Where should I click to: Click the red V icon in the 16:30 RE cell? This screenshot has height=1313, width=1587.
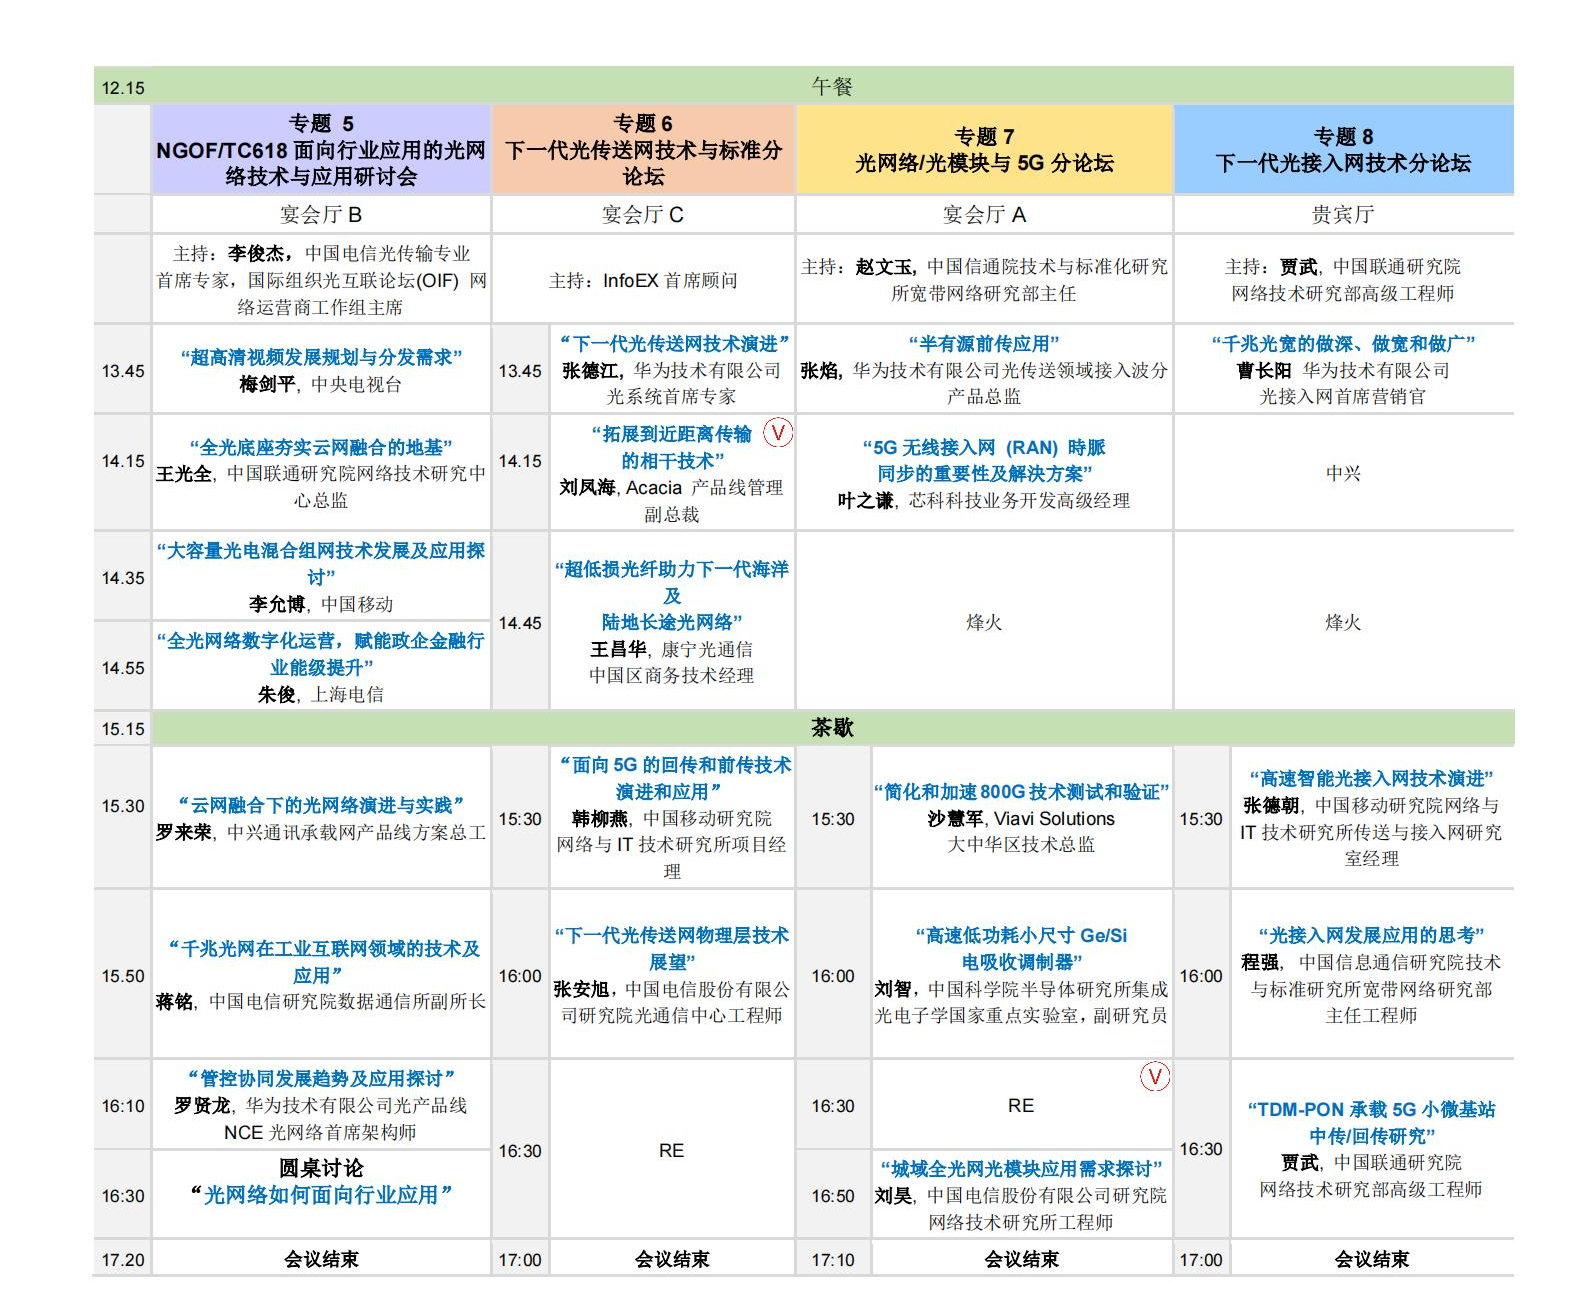1155,1077
